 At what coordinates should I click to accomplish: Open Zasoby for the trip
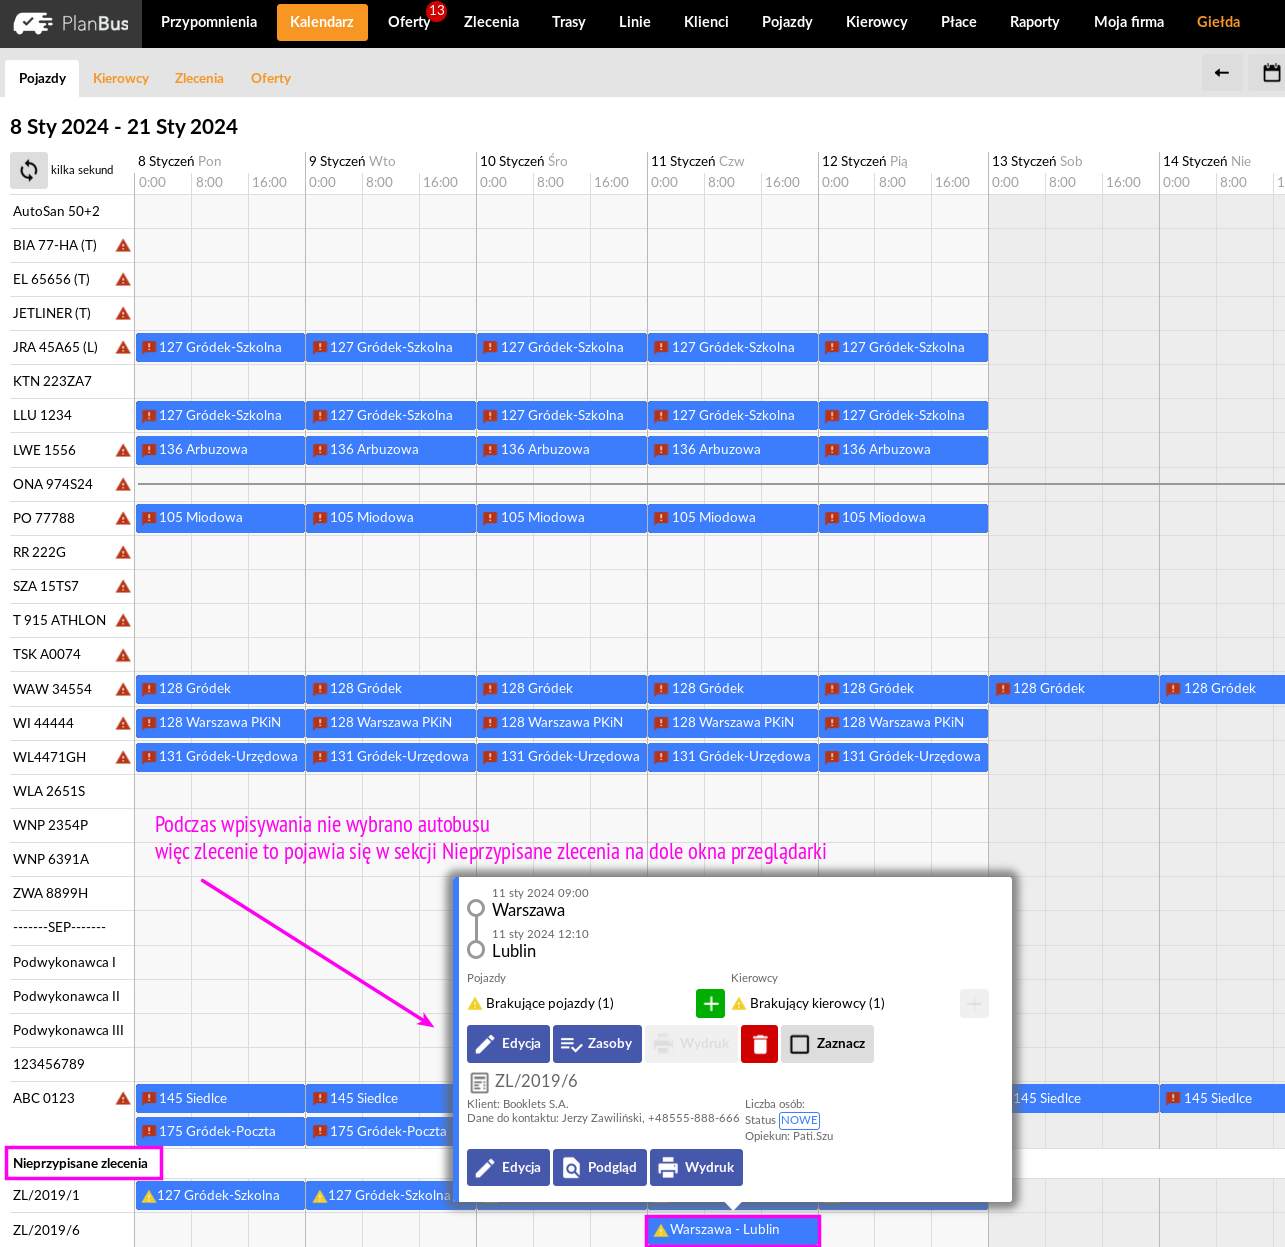click(x=597, y=1044)
